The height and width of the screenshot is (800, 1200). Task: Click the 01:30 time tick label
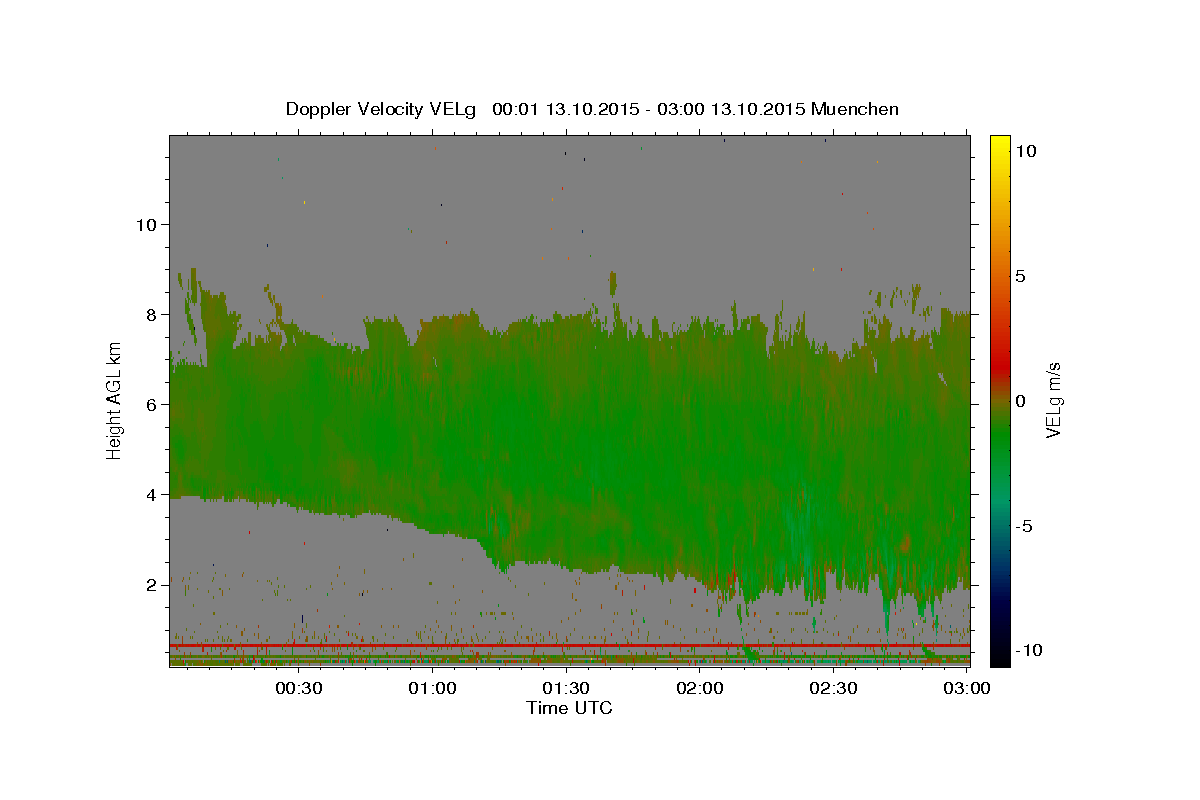pyautogui.click(x=567, y=688)
